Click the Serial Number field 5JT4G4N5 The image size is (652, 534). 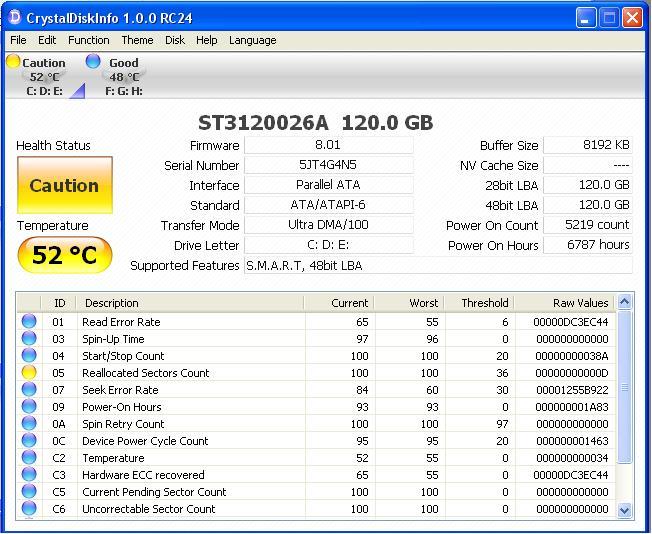click(x=328, y=165)
